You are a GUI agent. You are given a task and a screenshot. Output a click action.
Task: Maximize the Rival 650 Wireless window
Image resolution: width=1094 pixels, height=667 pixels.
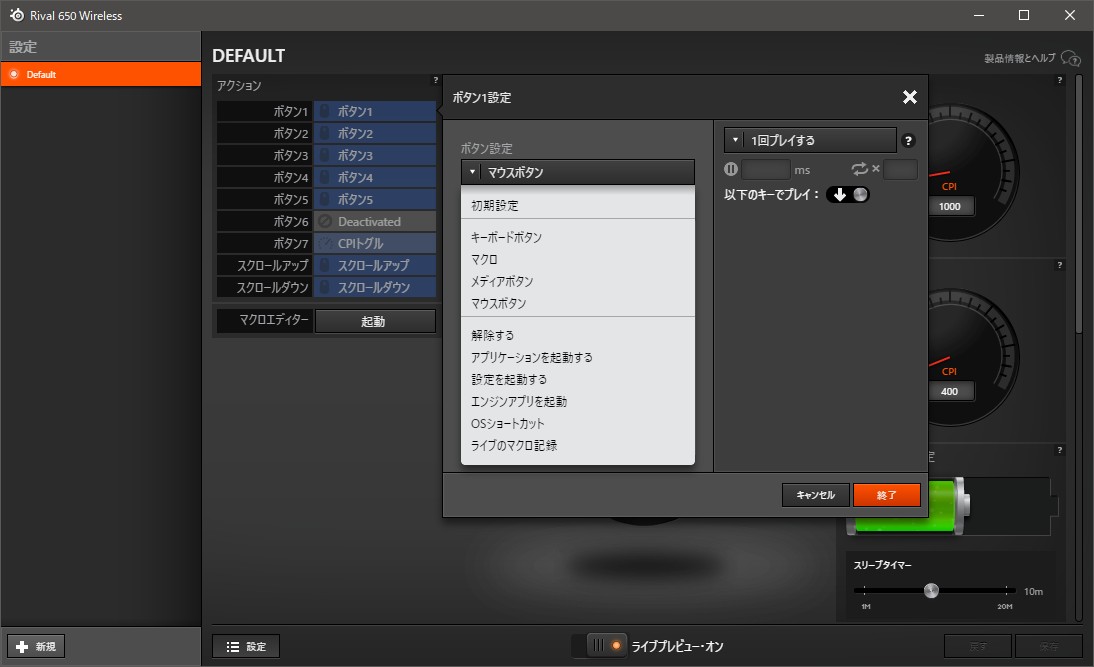coord(1024,15)
